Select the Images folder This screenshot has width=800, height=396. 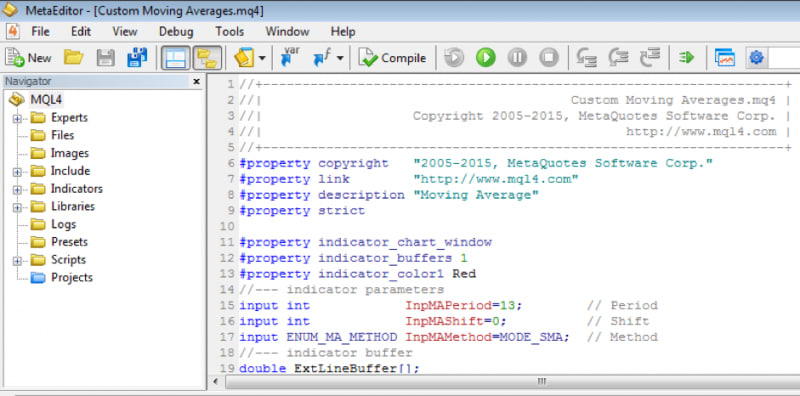point(69,153)
